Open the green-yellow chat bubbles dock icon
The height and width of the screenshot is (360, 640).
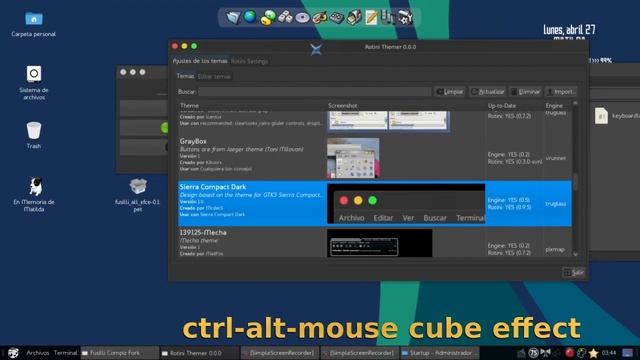(x=268, y=18)
